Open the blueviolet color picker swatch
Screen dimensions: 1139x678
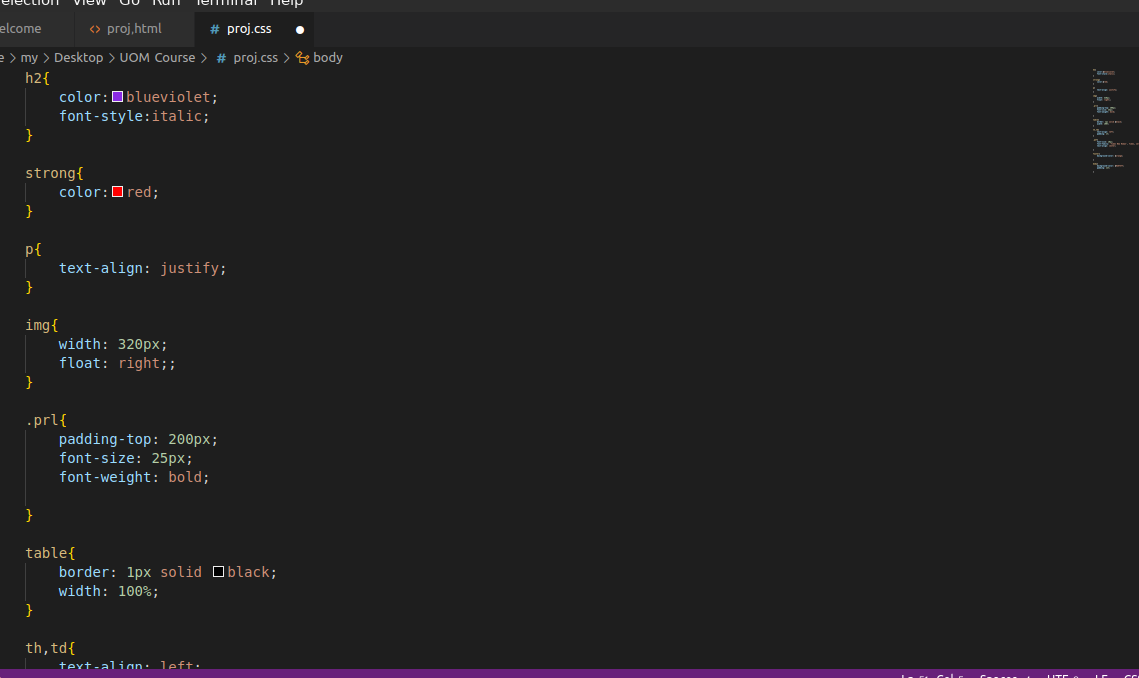tap(118, 97)
